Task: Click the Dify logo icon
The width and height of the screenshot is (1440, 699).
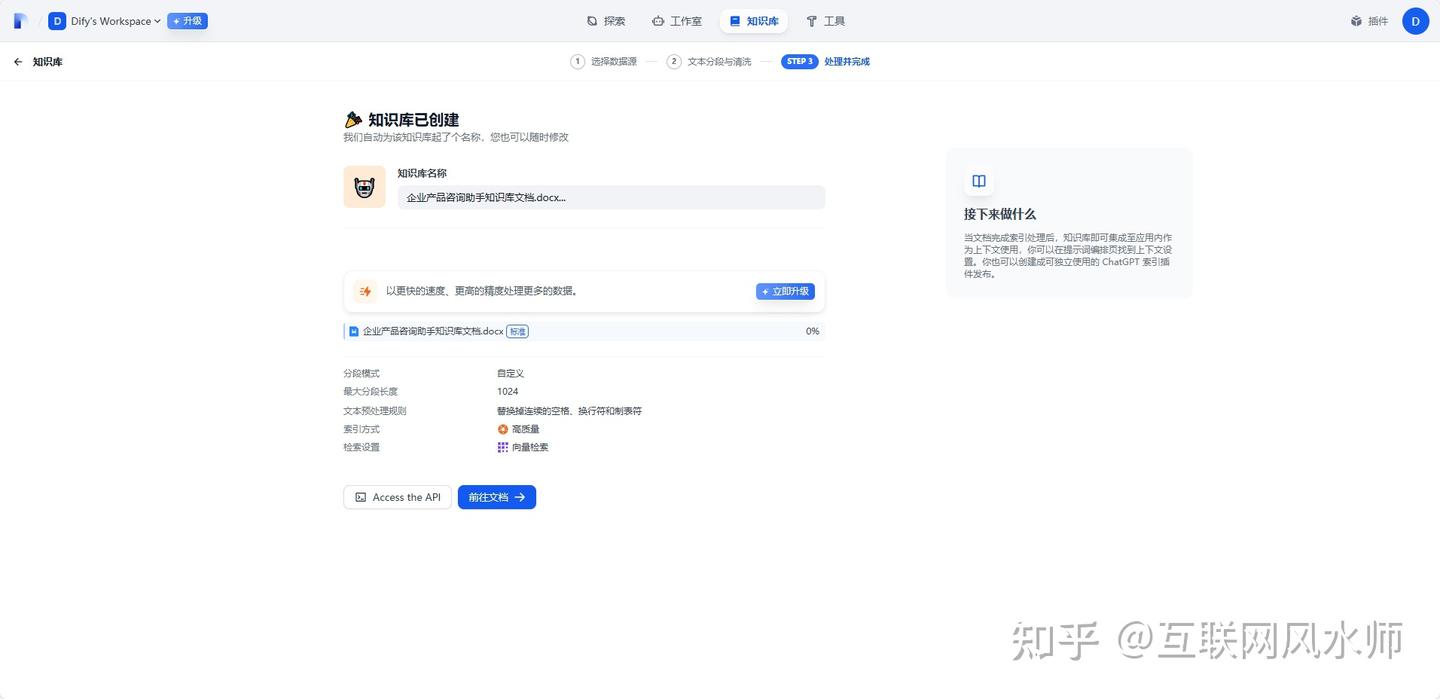Action: [20, 21]
